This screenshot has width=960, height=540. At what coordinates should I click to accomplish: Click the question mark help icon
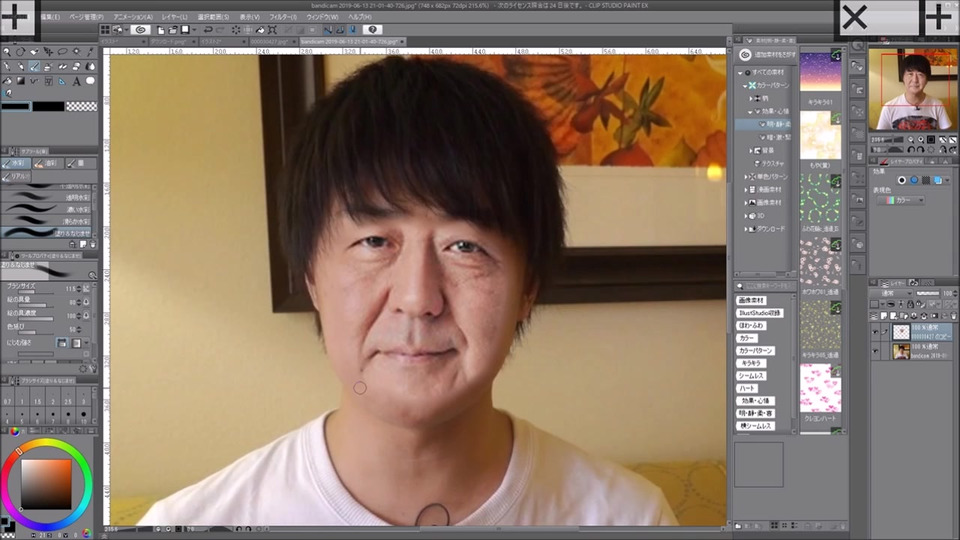372,30
